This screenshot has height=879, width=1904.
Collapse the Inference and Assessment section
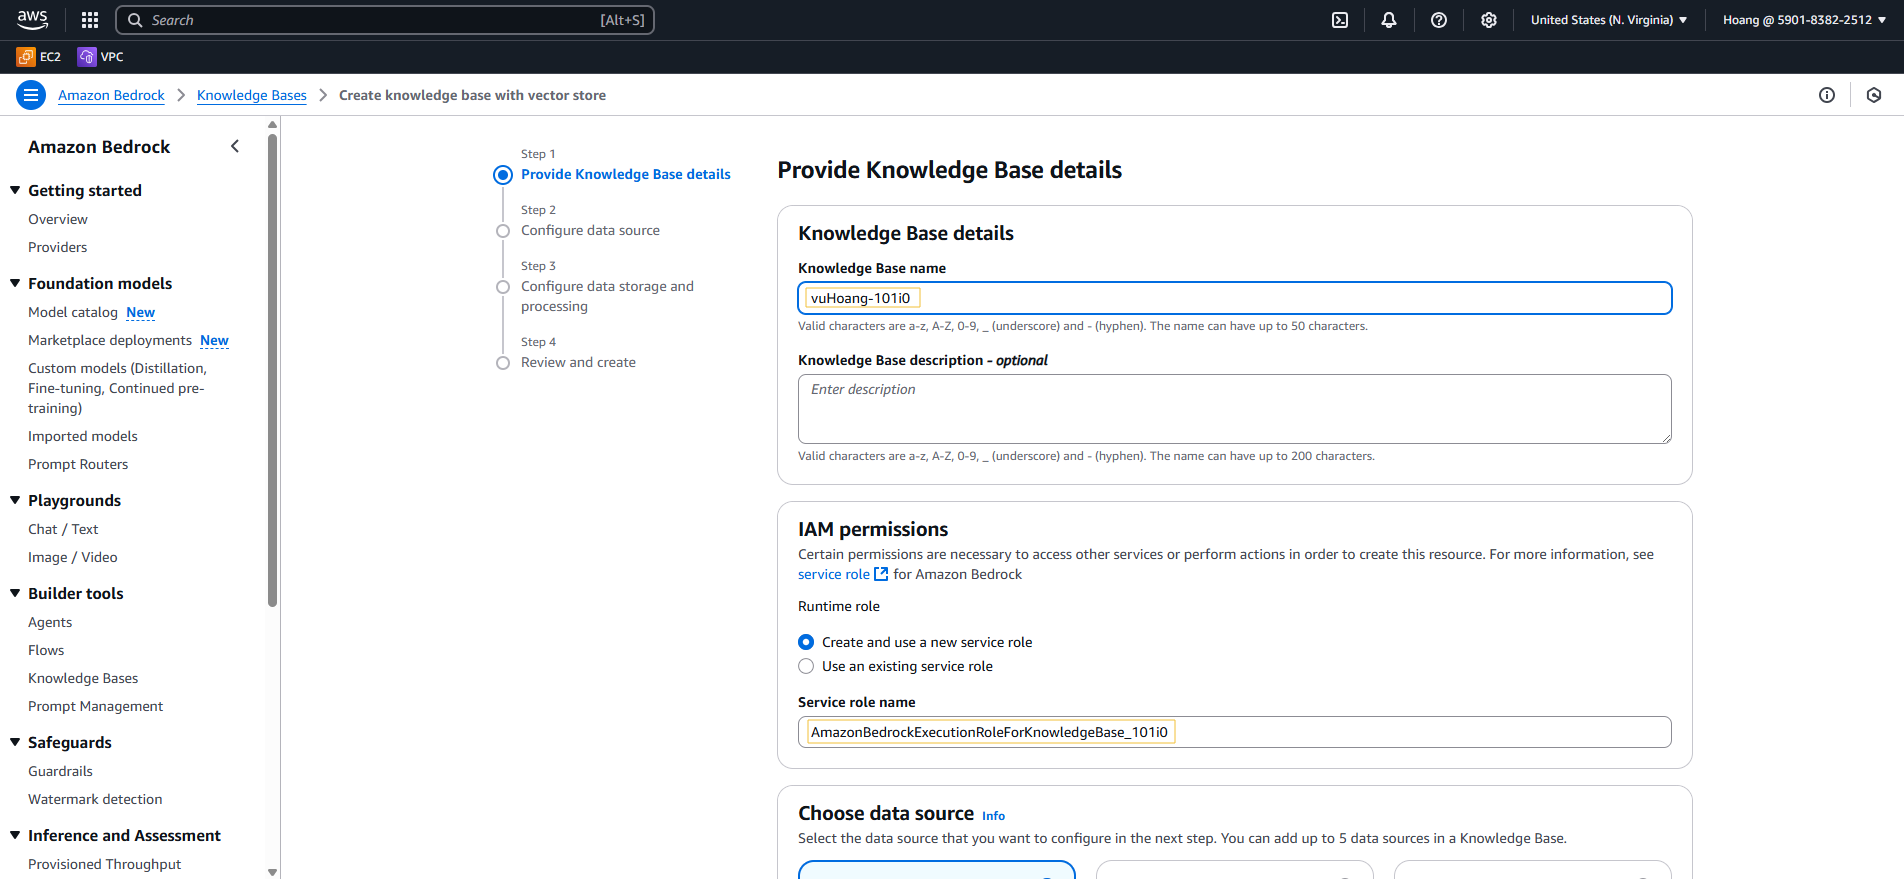[15, 835]
